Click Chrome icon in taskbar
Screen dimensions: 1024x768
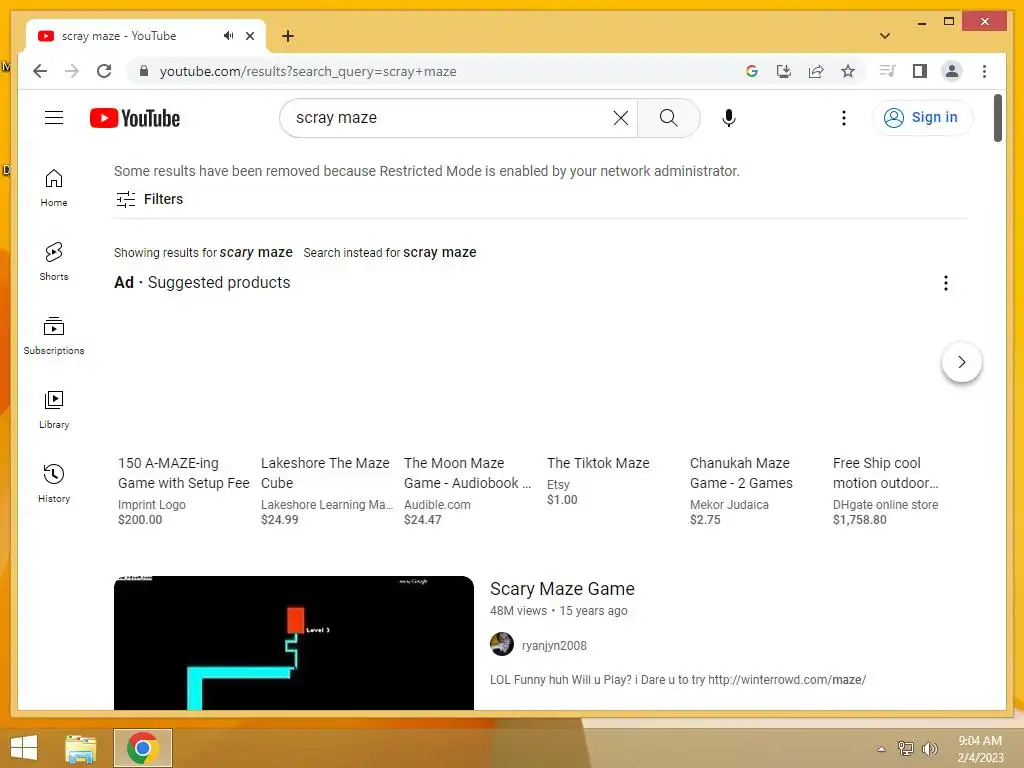[x=143, y=748]
